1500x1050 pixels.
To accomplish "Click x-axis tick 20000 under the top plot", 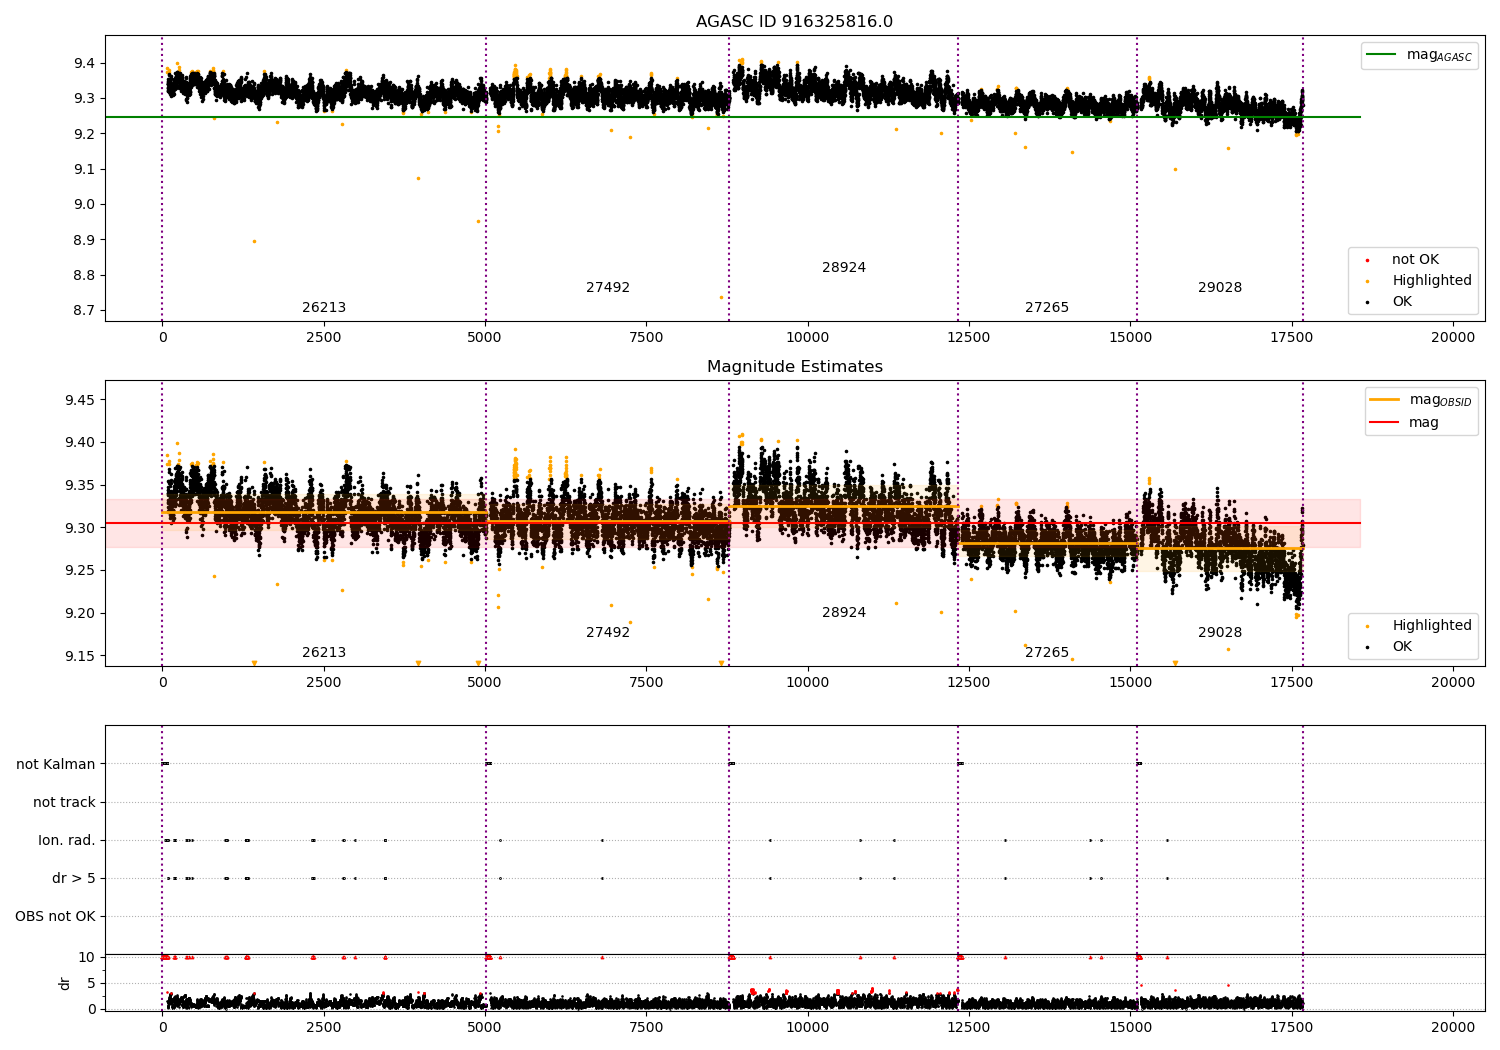I will pyautogui.click(x=1452, y=338).
